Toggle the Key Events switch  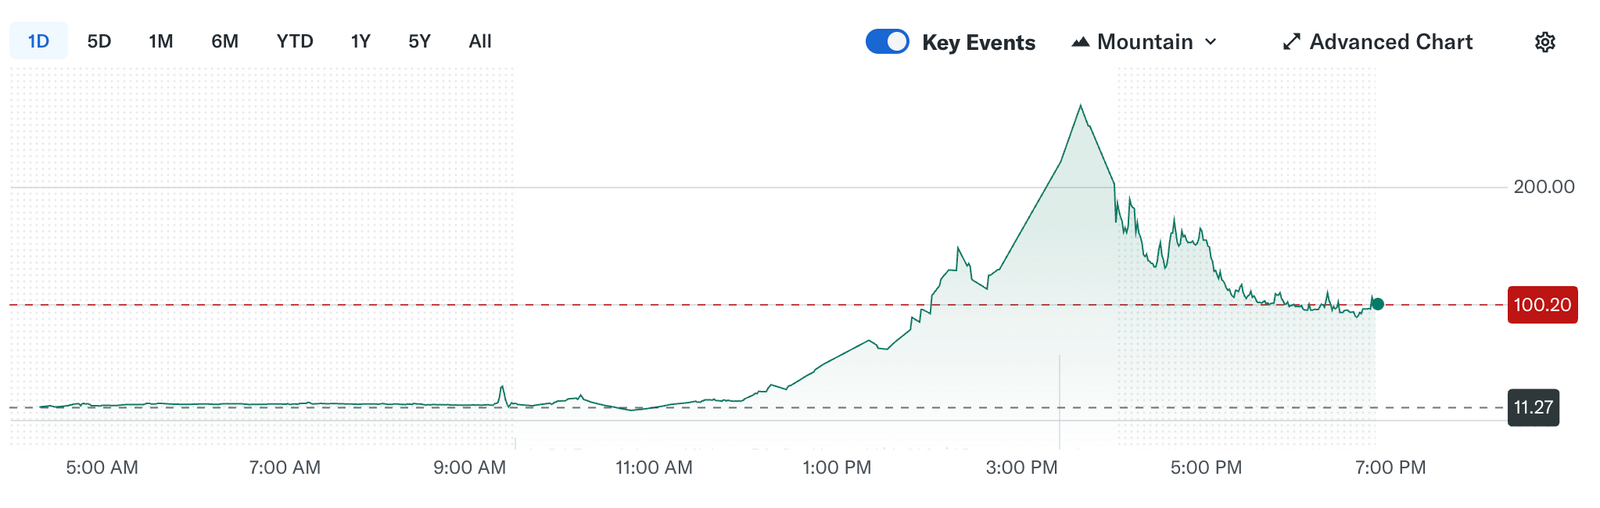(x=887, y=41)
